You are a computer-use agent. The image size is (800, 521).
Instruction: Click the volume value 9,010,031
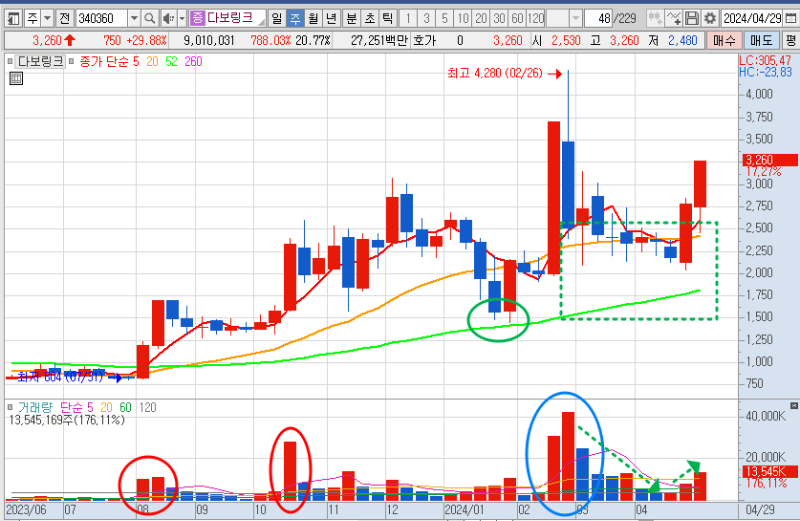(209, 40)
